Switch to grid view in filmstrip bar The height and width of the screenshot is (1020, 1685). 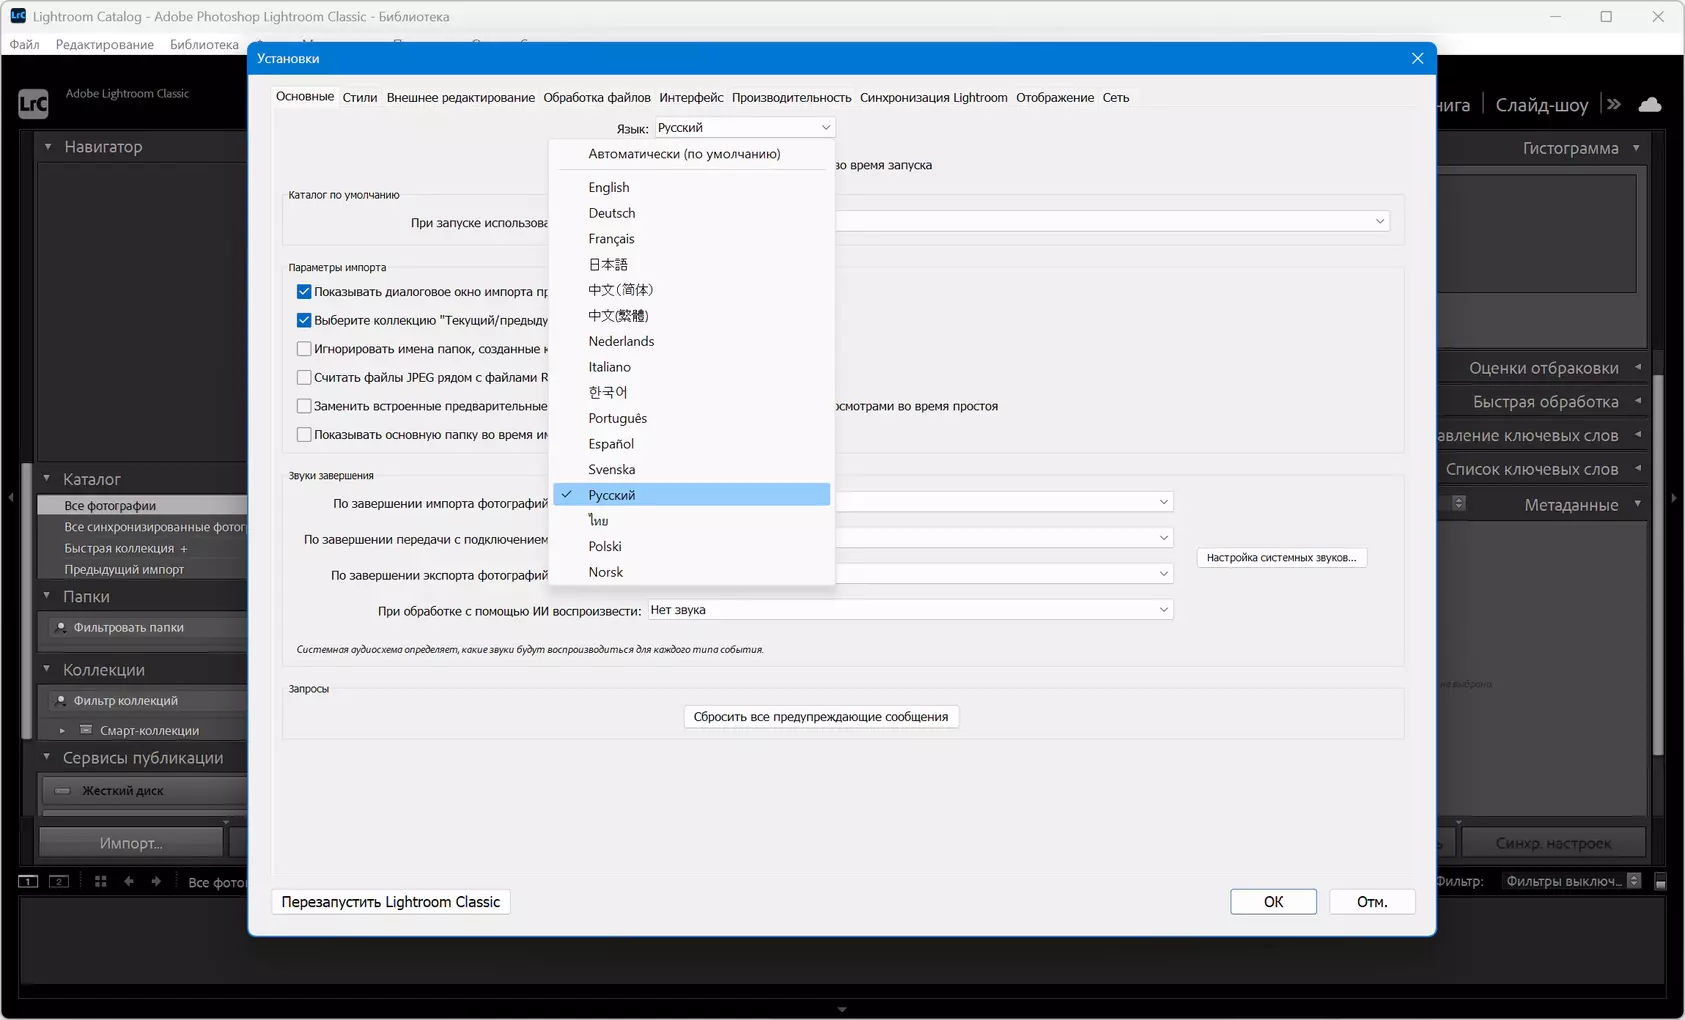pyautogui.click(x=100, y=881)
